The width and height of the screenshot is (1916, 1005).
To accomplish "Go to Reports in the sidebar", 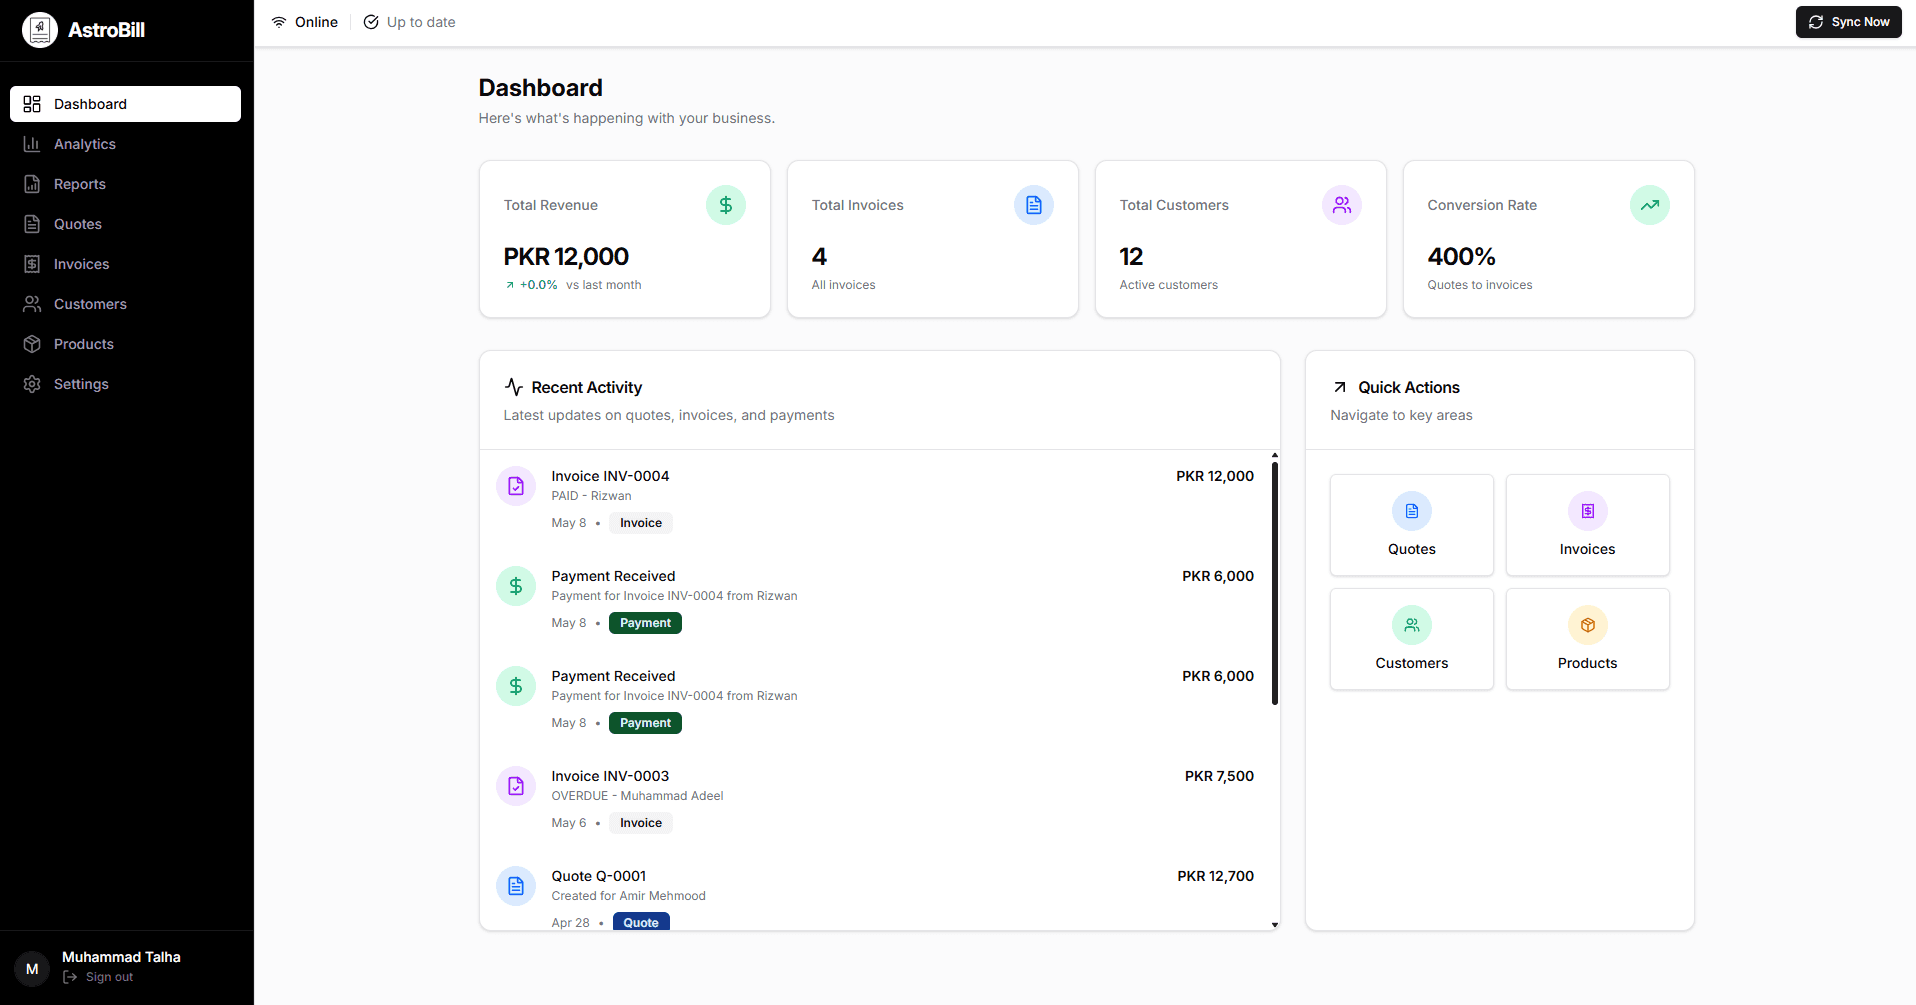I will coord(125,184).
